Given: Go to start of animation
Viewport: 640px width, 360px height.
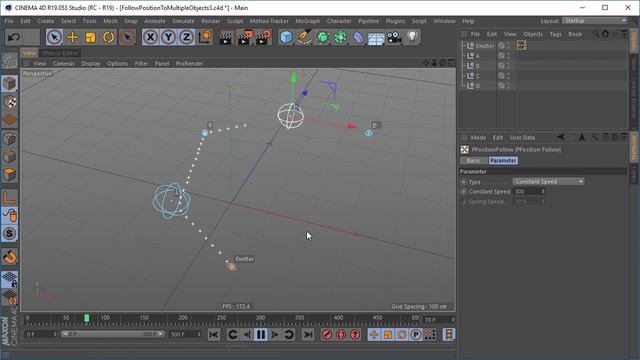Looking at the screenshot, I should click(213, 335).
